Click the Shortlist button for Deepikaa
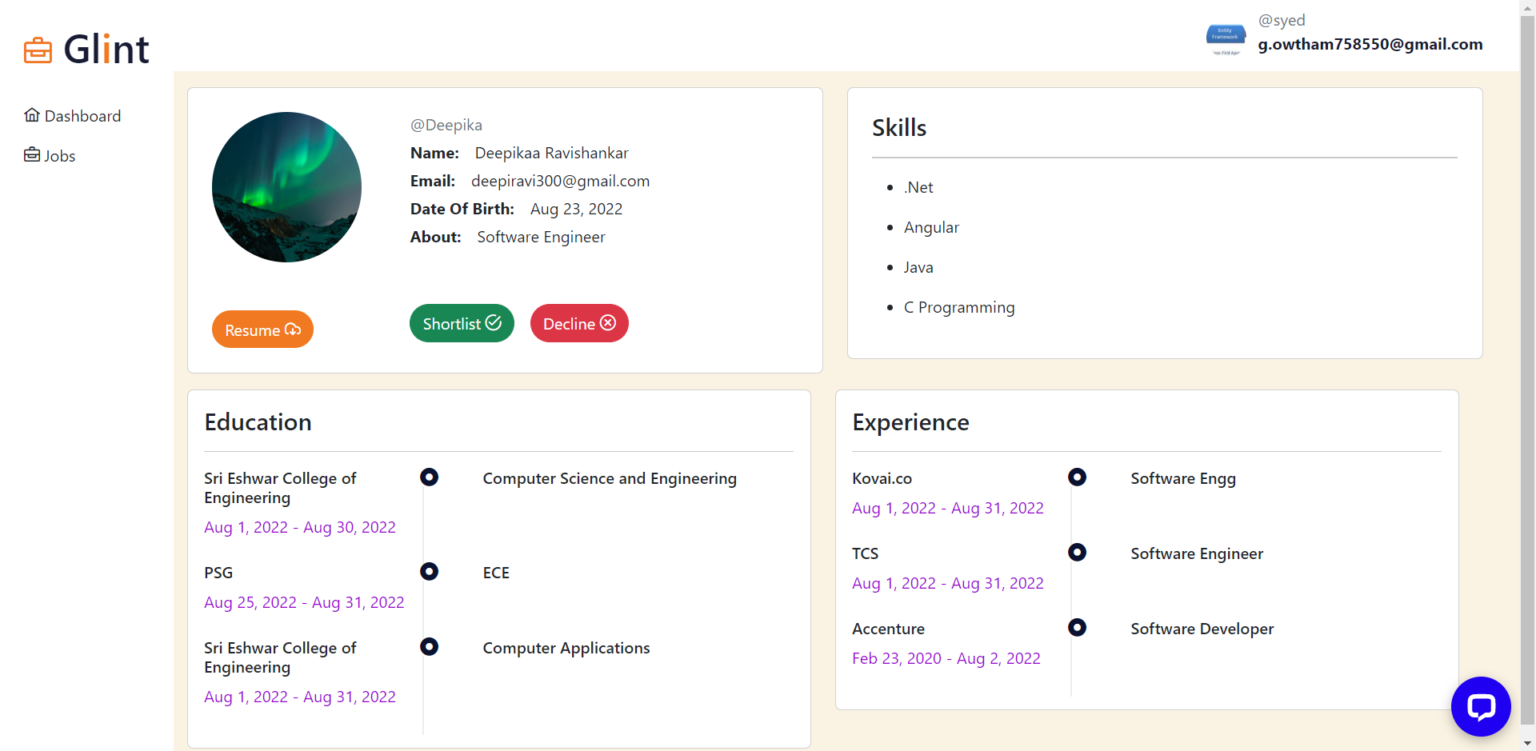Image resolution: width=1536 pixels, height=751 pixels. pos(461,322)
